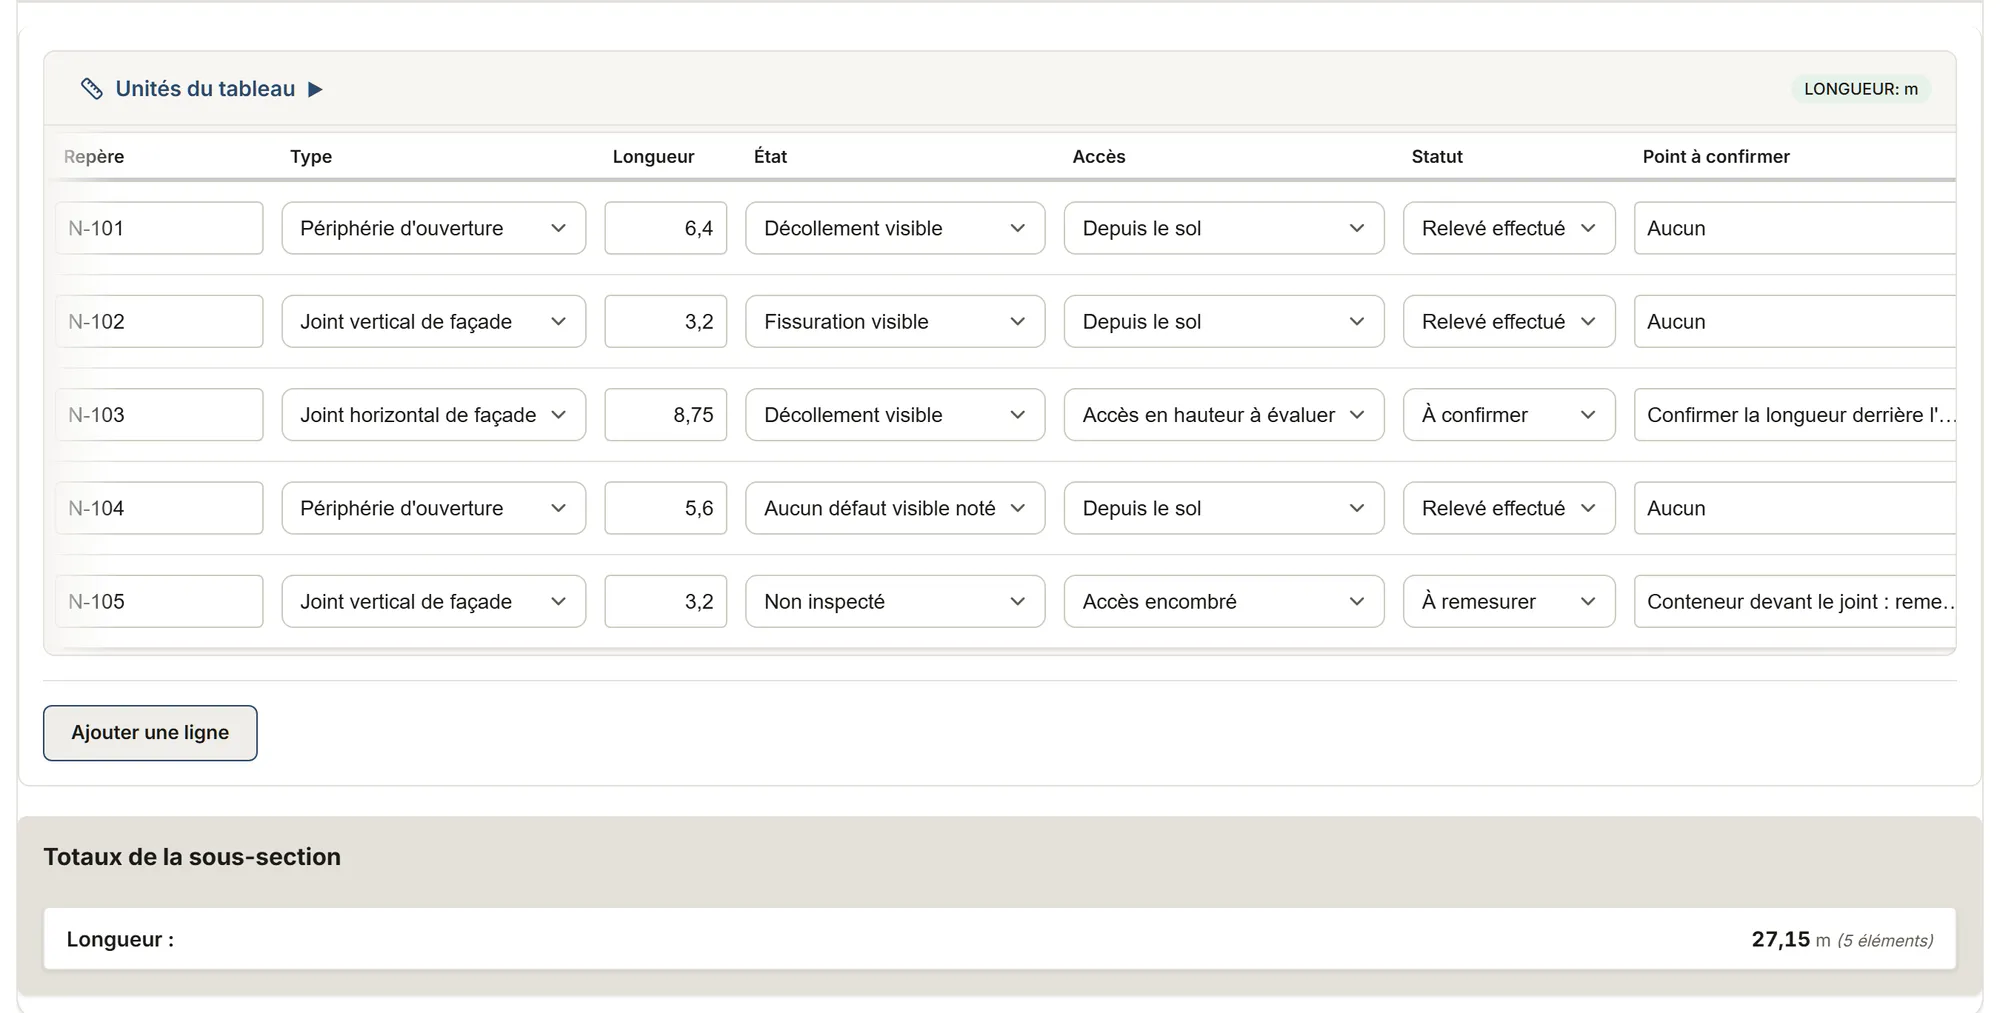Image resolution: width=2000 pixels, height=1013 pixels.
Task: Open Accès en hauteur à évaluer dropdown
Action: [1224, 415]
